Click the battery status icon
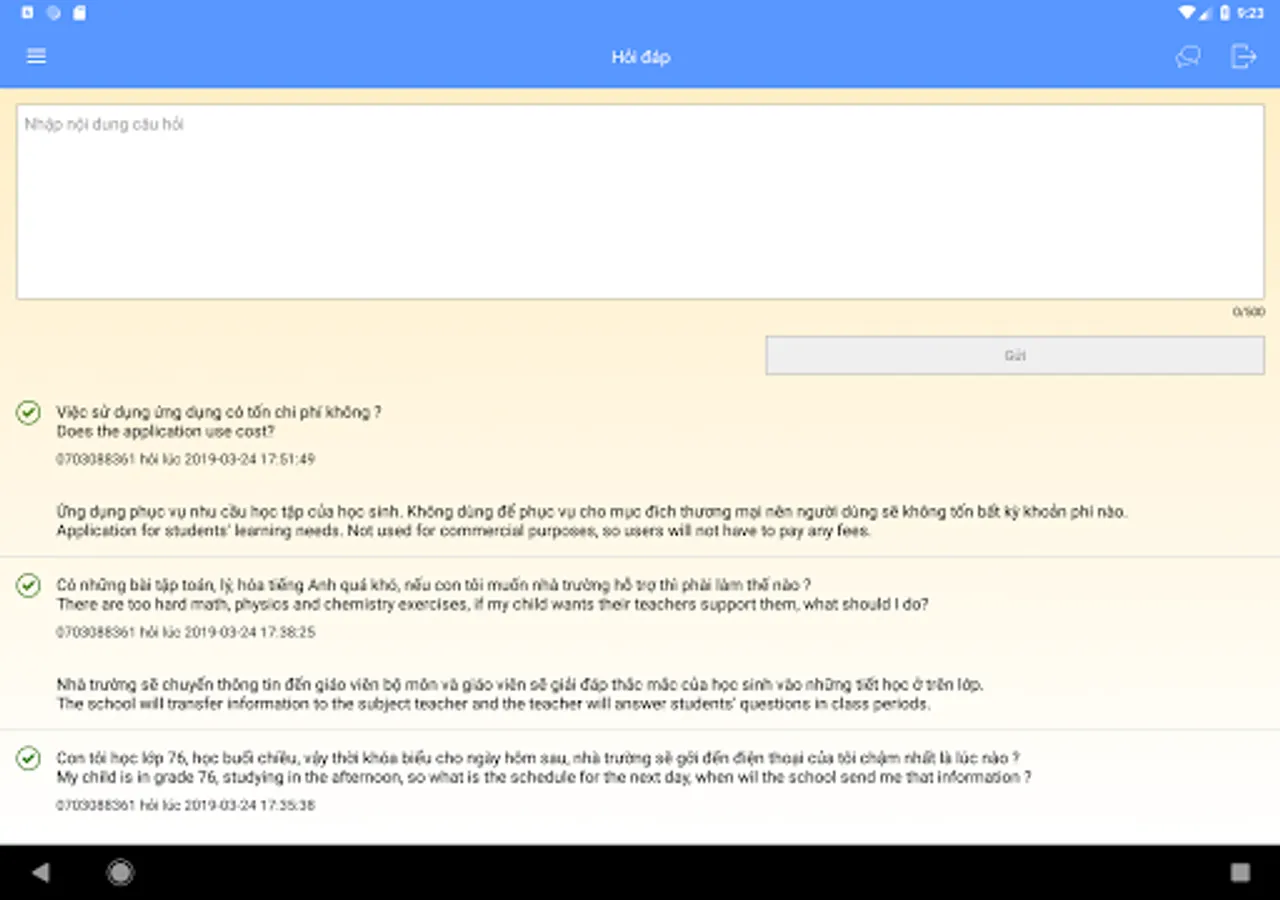The height and width of the screenshot is (900, 1280). [1225, 13]
